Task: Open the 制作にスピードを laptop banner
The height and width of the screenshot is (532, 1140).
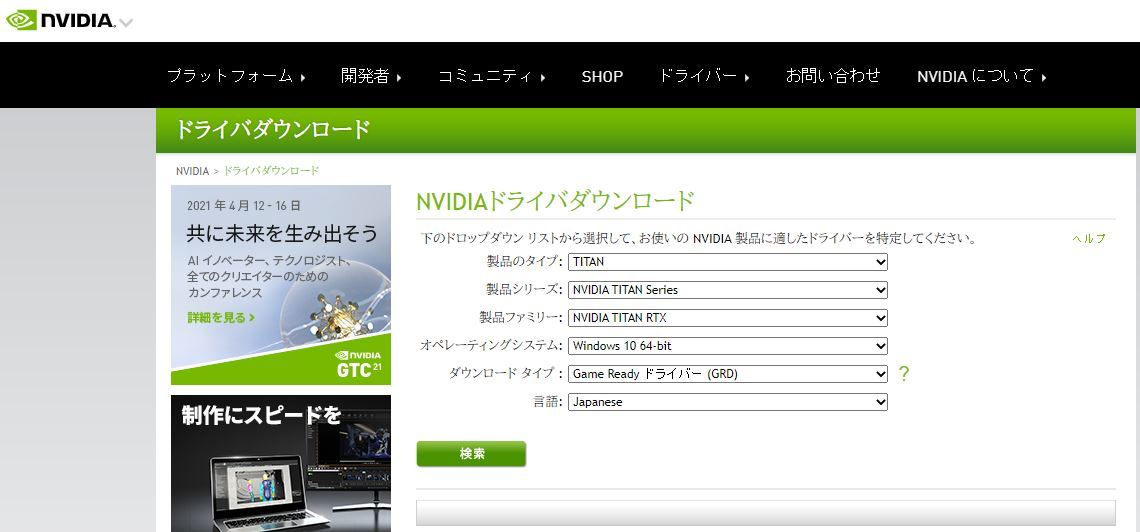Action: (281, 463)
